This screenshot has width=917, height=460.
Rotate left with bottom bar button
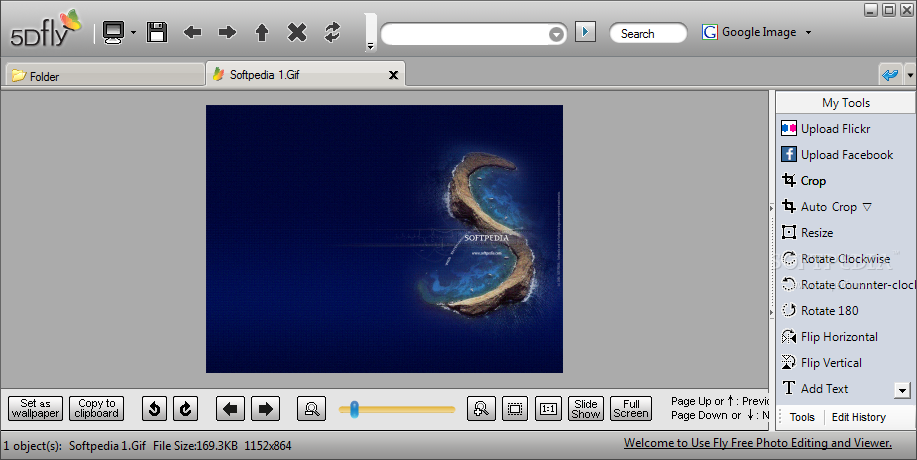(x=154, y=409)
